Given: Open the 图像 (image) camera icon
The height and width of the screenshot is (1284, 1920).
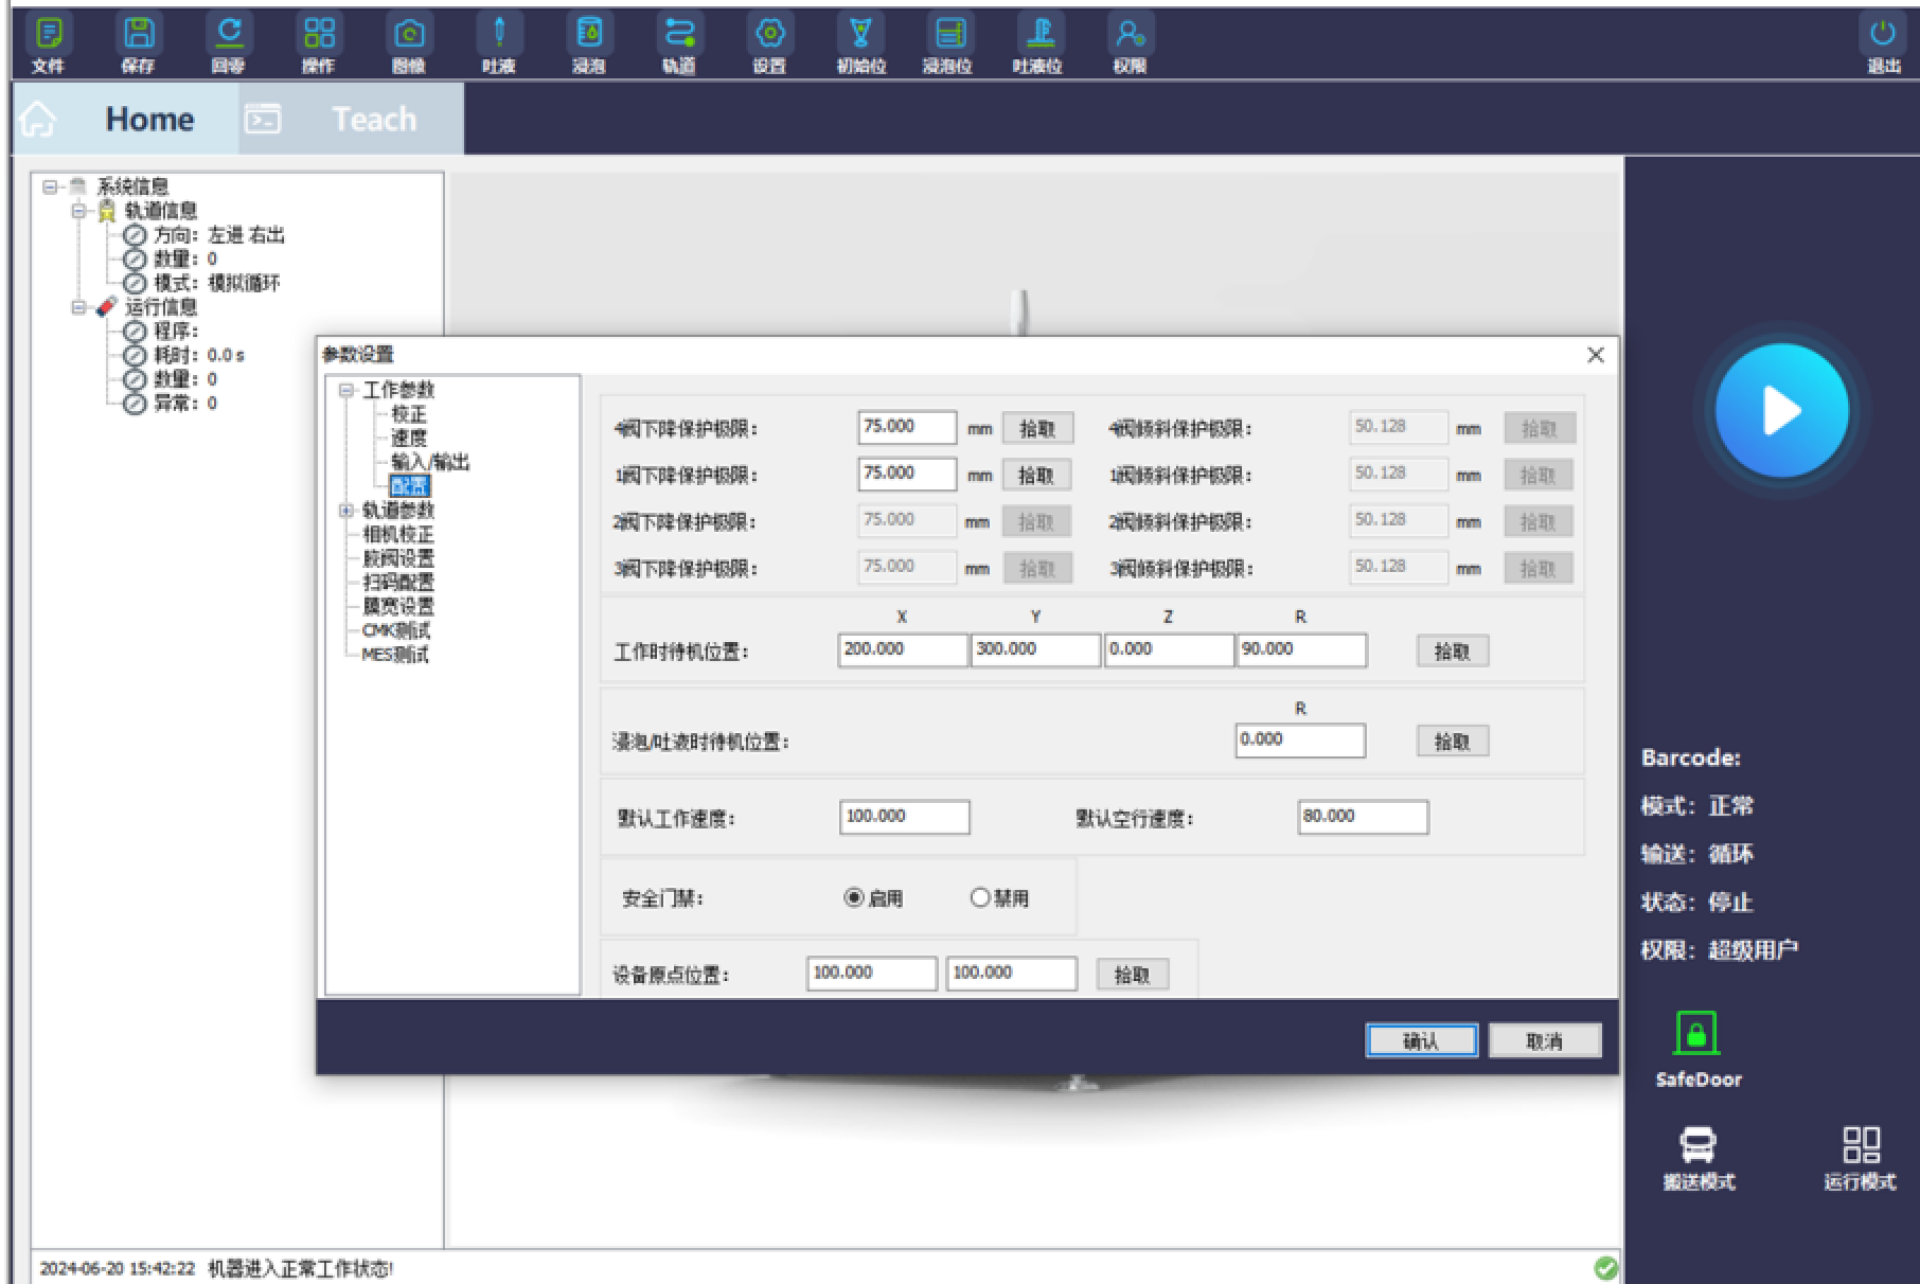Looking at the screenshot, I should pos(408,35).
